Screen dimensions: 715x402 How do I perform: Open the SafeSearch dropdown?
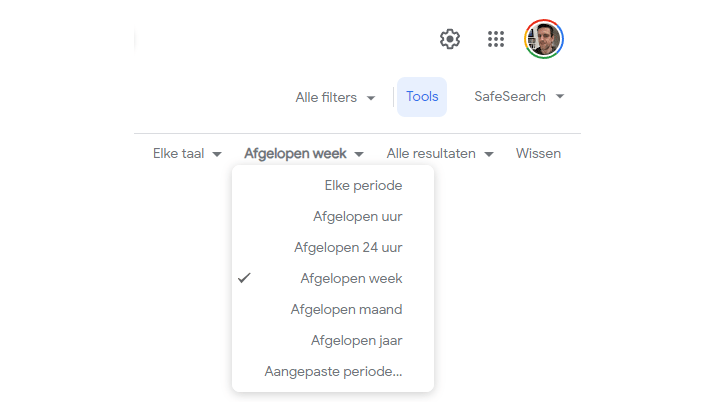click(x=510, y=97)
